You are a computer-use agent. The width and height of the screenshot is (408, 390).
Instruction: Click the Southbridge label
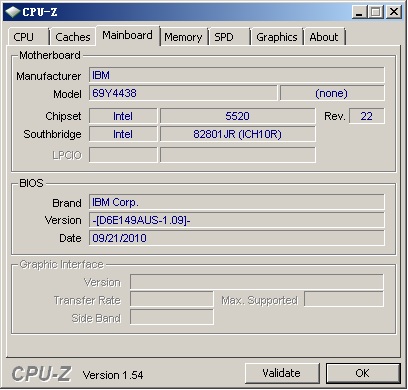tap(52, 134)
